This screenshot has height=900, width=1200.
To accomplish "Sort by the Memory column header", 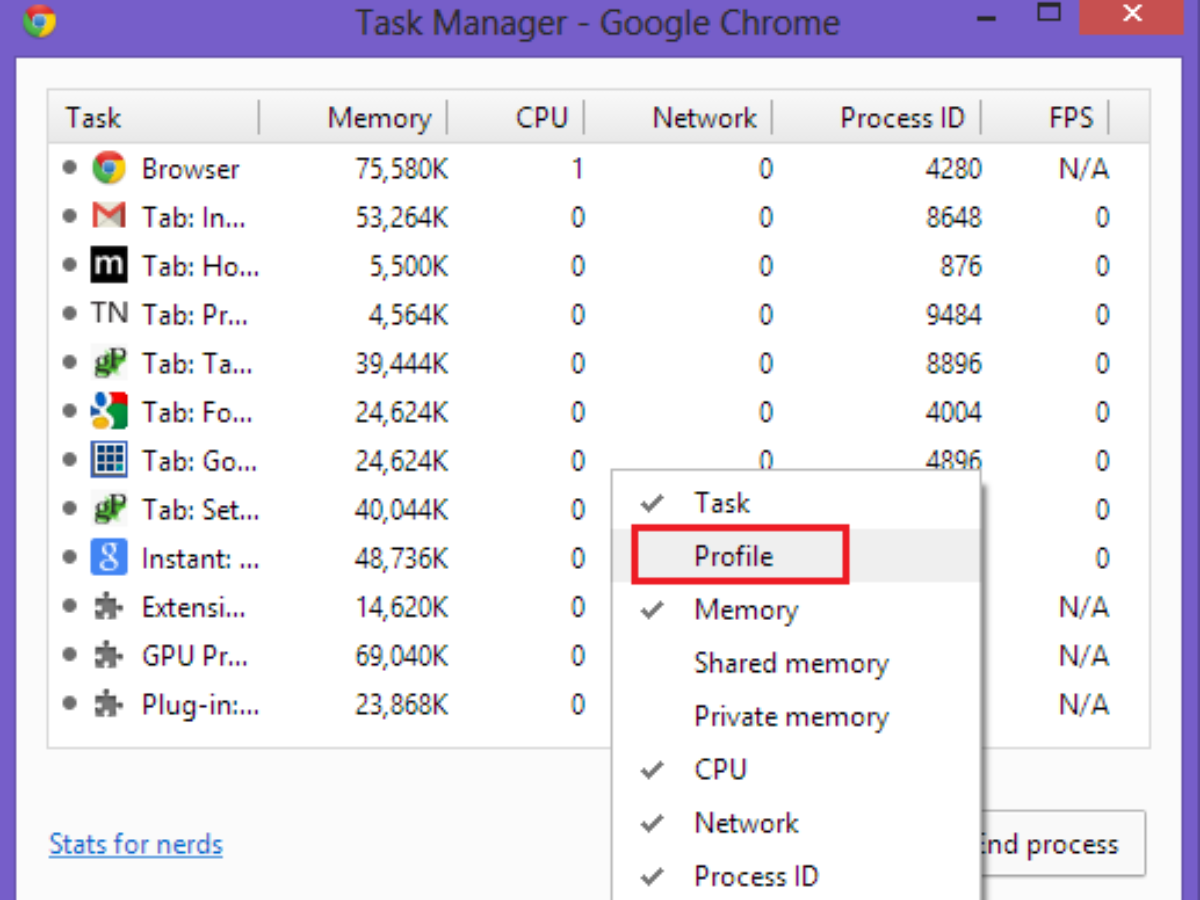I will tap(354, 118).
